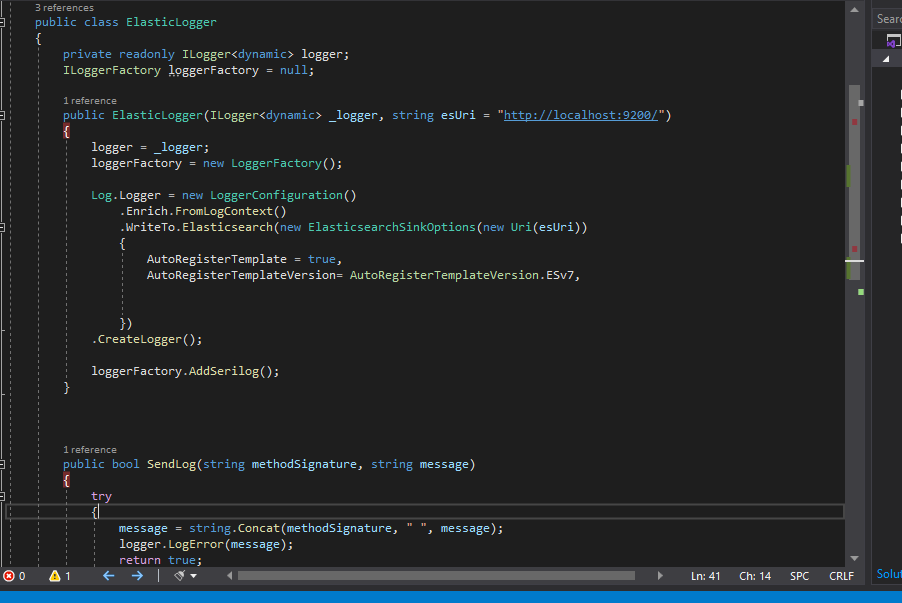The height and width of the screenshot is (603, 902).
Task: Click the Visual Studio solution icon in right panel
Action: pyautogui.click(x=892, y=41)
